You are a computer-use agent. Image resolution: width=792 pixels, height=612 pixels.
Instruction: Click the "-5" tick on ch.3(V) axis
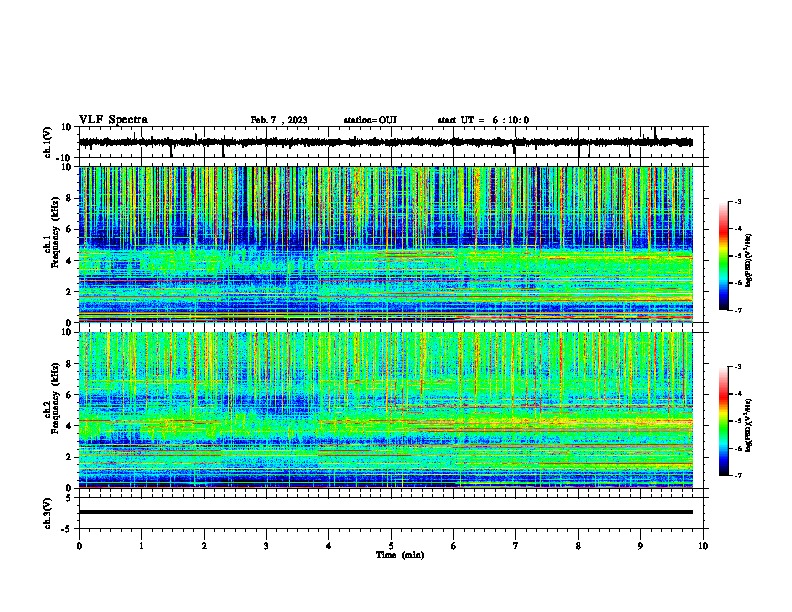[68, 529]
